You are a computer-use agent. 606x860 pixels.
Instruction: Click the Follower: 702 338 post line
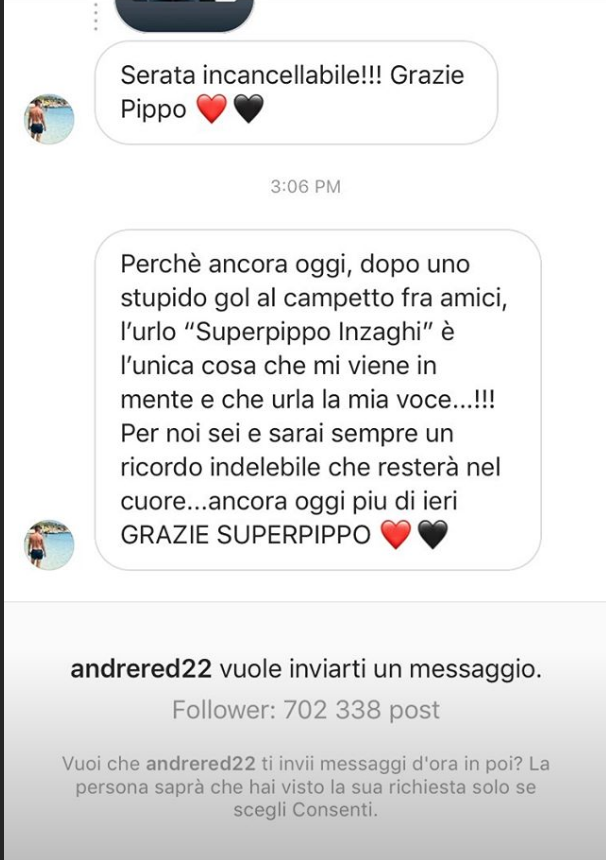click(305, 710)
